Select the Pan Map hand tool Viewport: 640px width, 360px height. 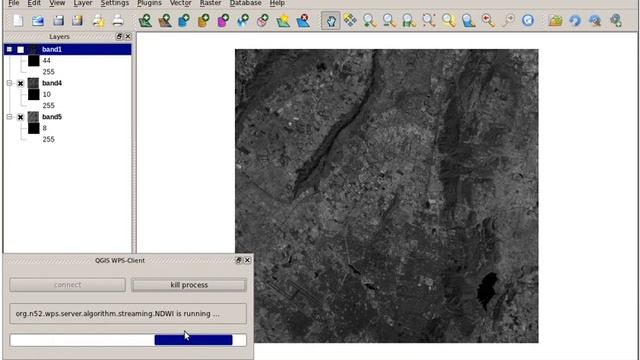tap(330, 20)
